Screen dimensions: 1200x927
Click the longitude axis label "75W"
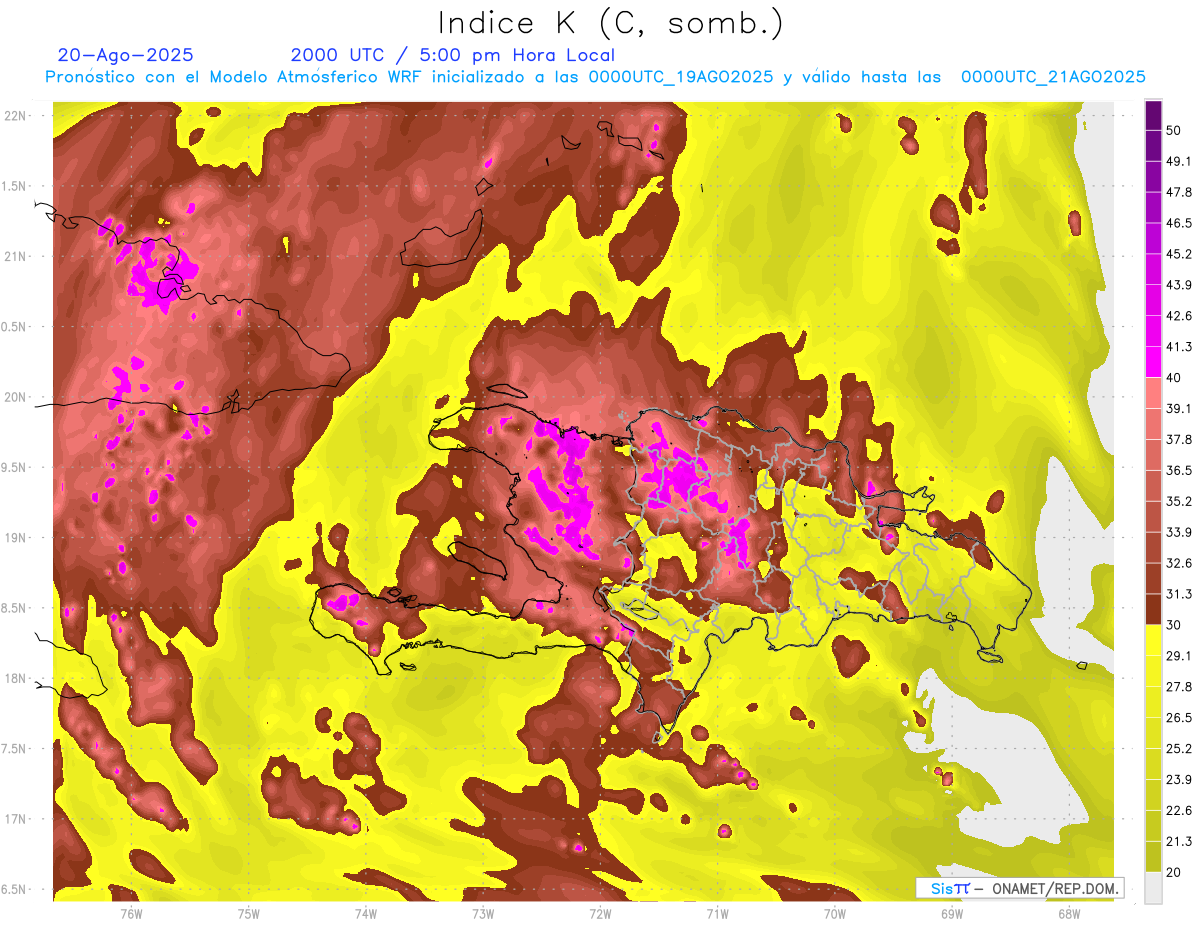249,913
